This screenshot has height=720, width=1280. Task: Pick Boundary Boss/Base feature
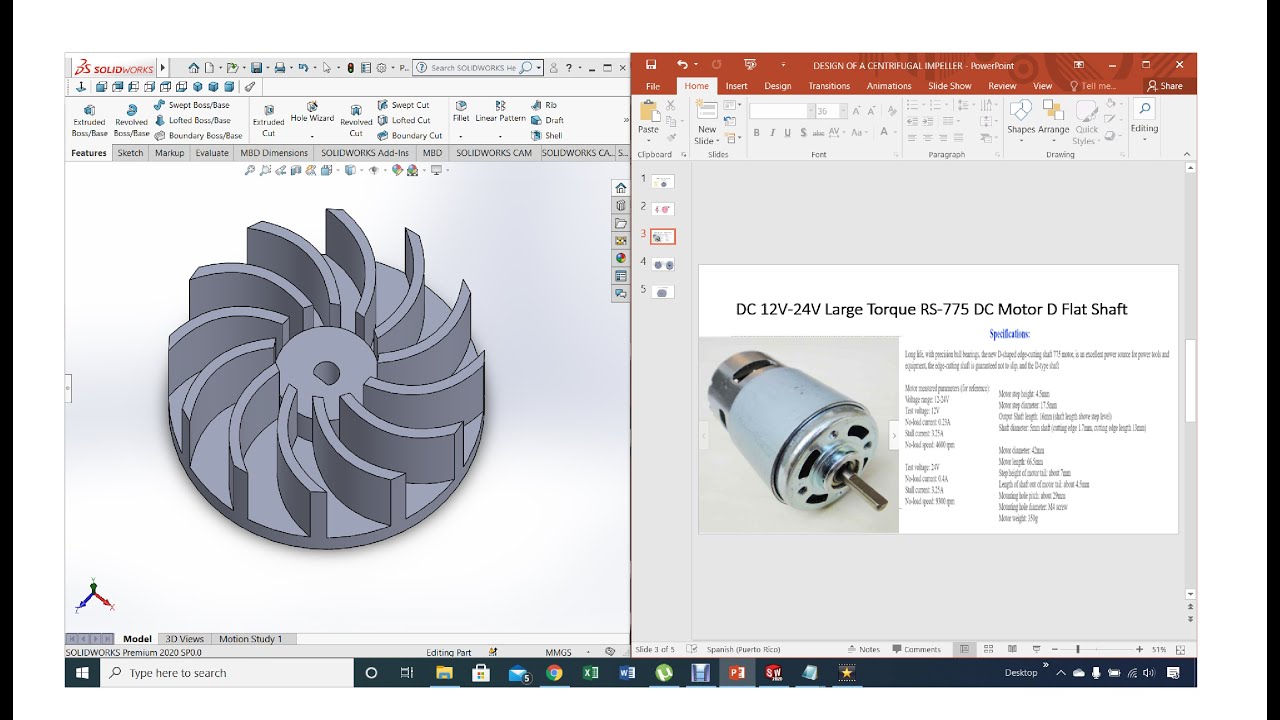(x=198, y=135)
